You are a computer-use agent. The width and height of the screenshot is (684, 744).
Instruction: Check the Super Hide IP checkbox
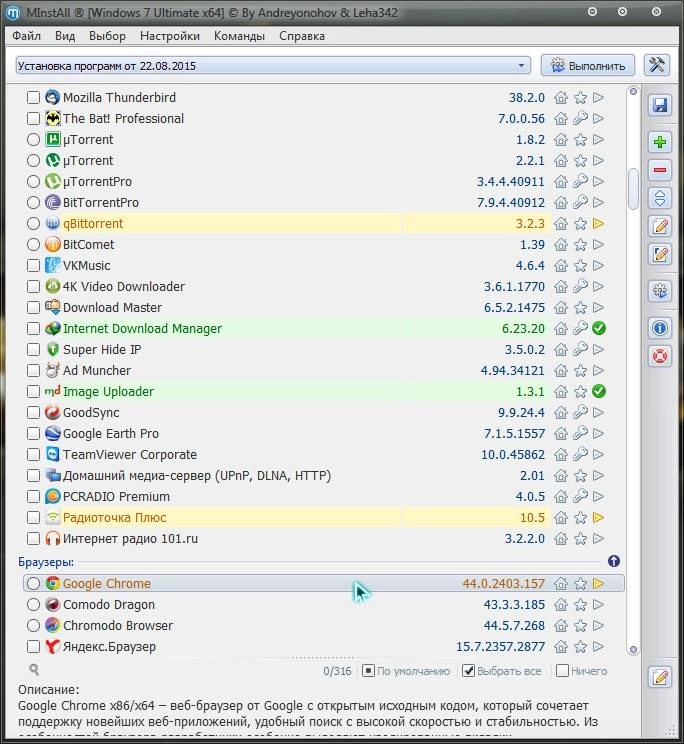click(33, 349)
